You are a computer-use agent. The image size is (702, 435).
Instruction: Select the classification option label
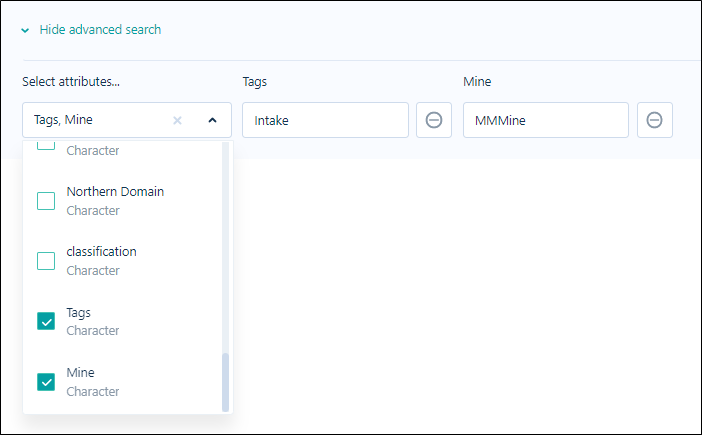(102, 252)
